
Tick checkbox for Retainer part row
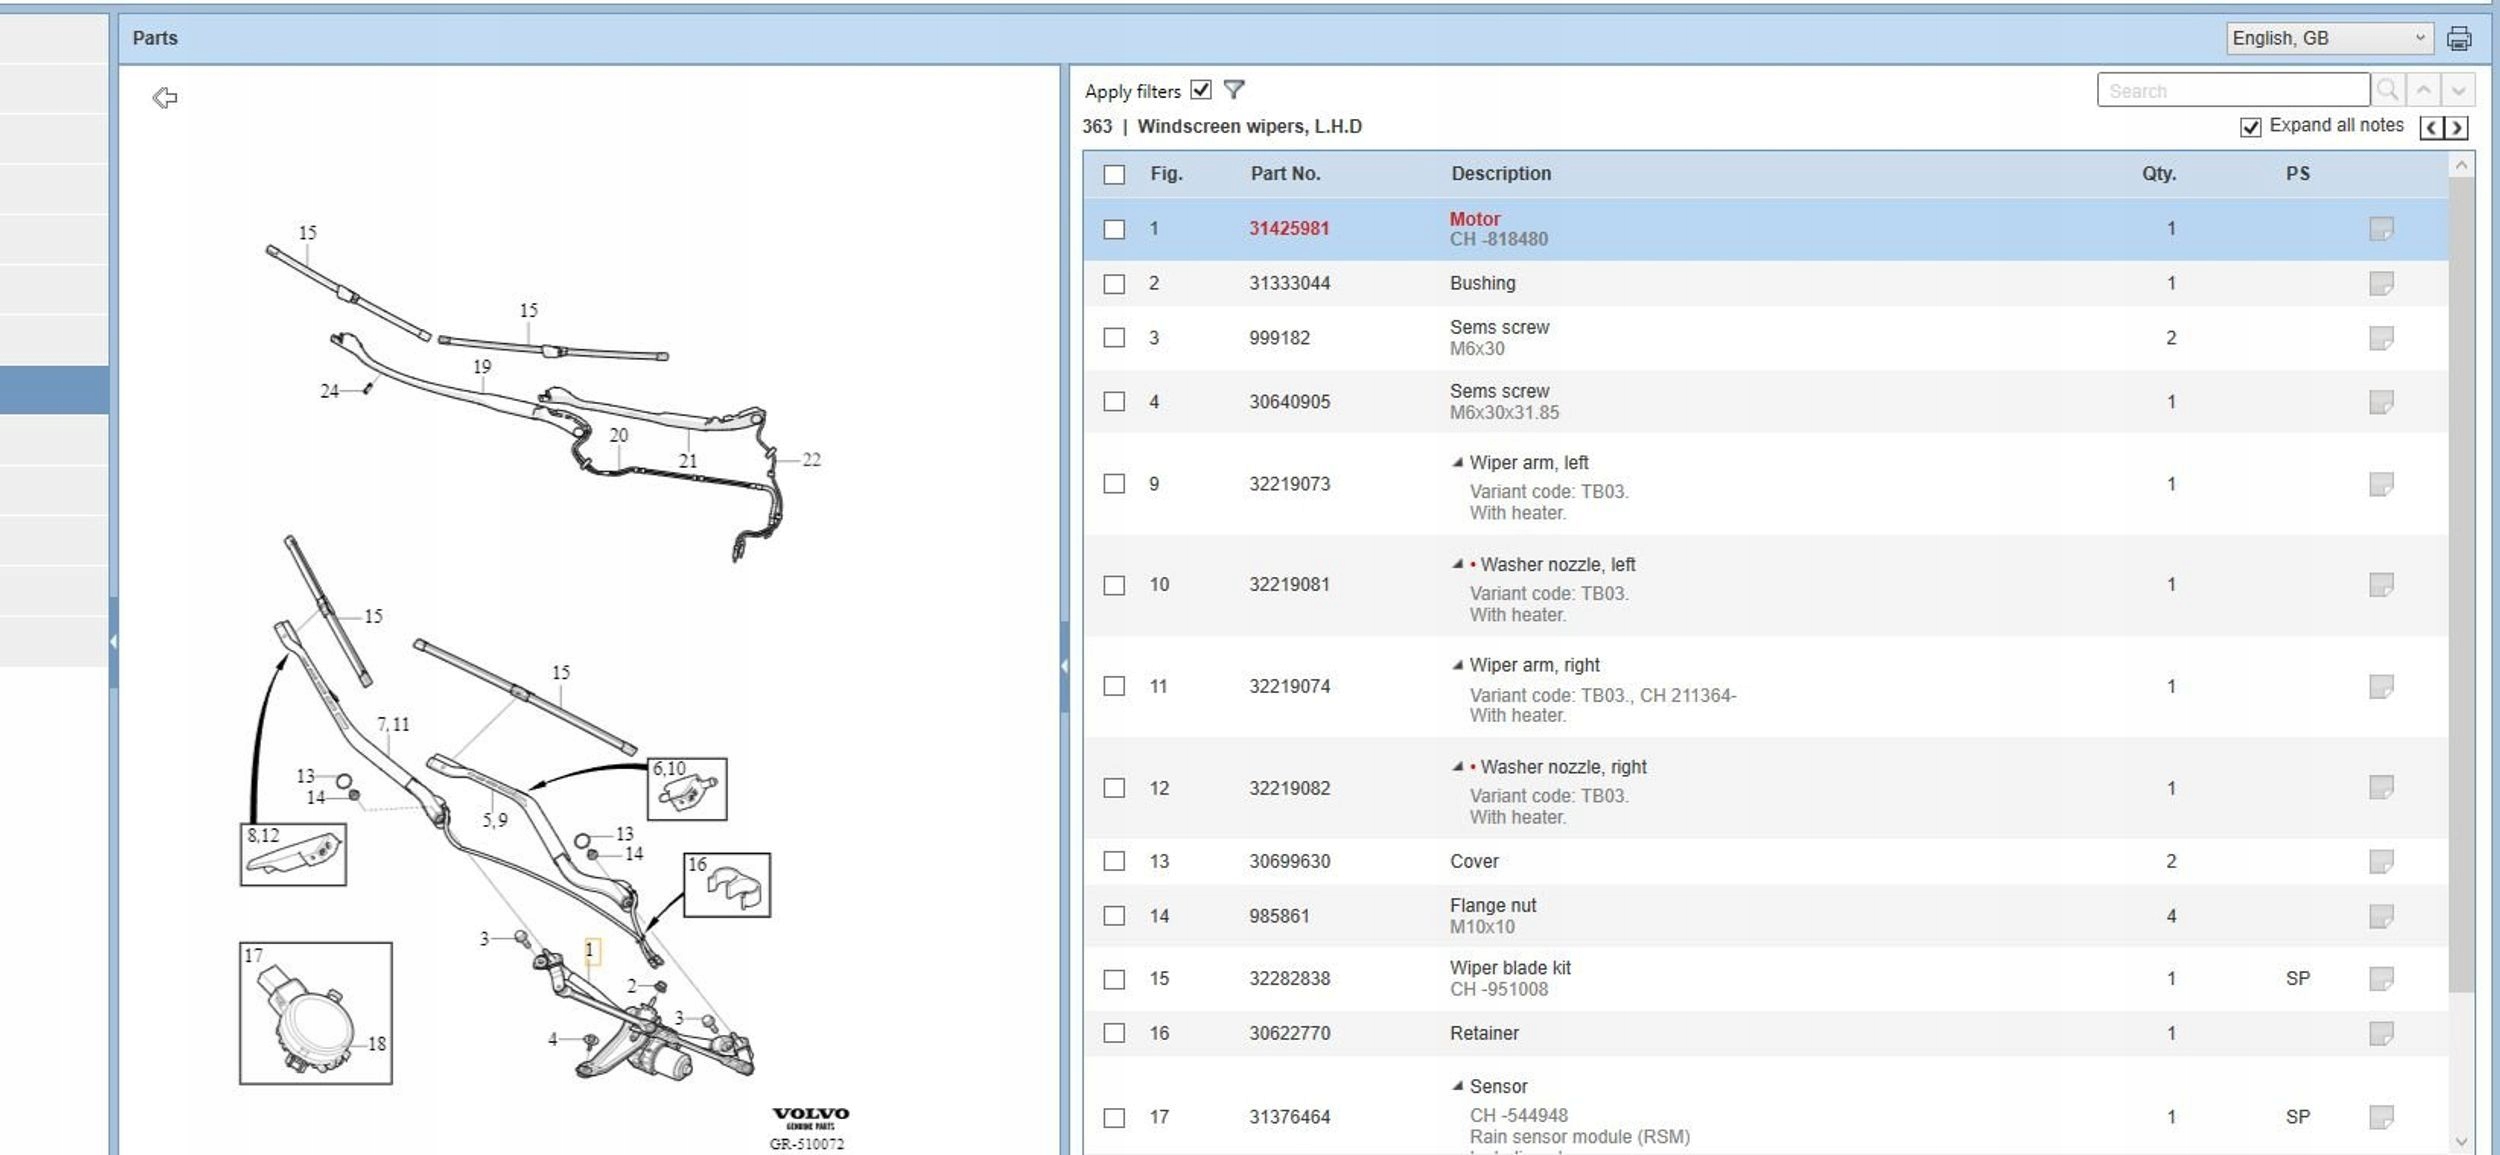(x=1114, y=1034)
